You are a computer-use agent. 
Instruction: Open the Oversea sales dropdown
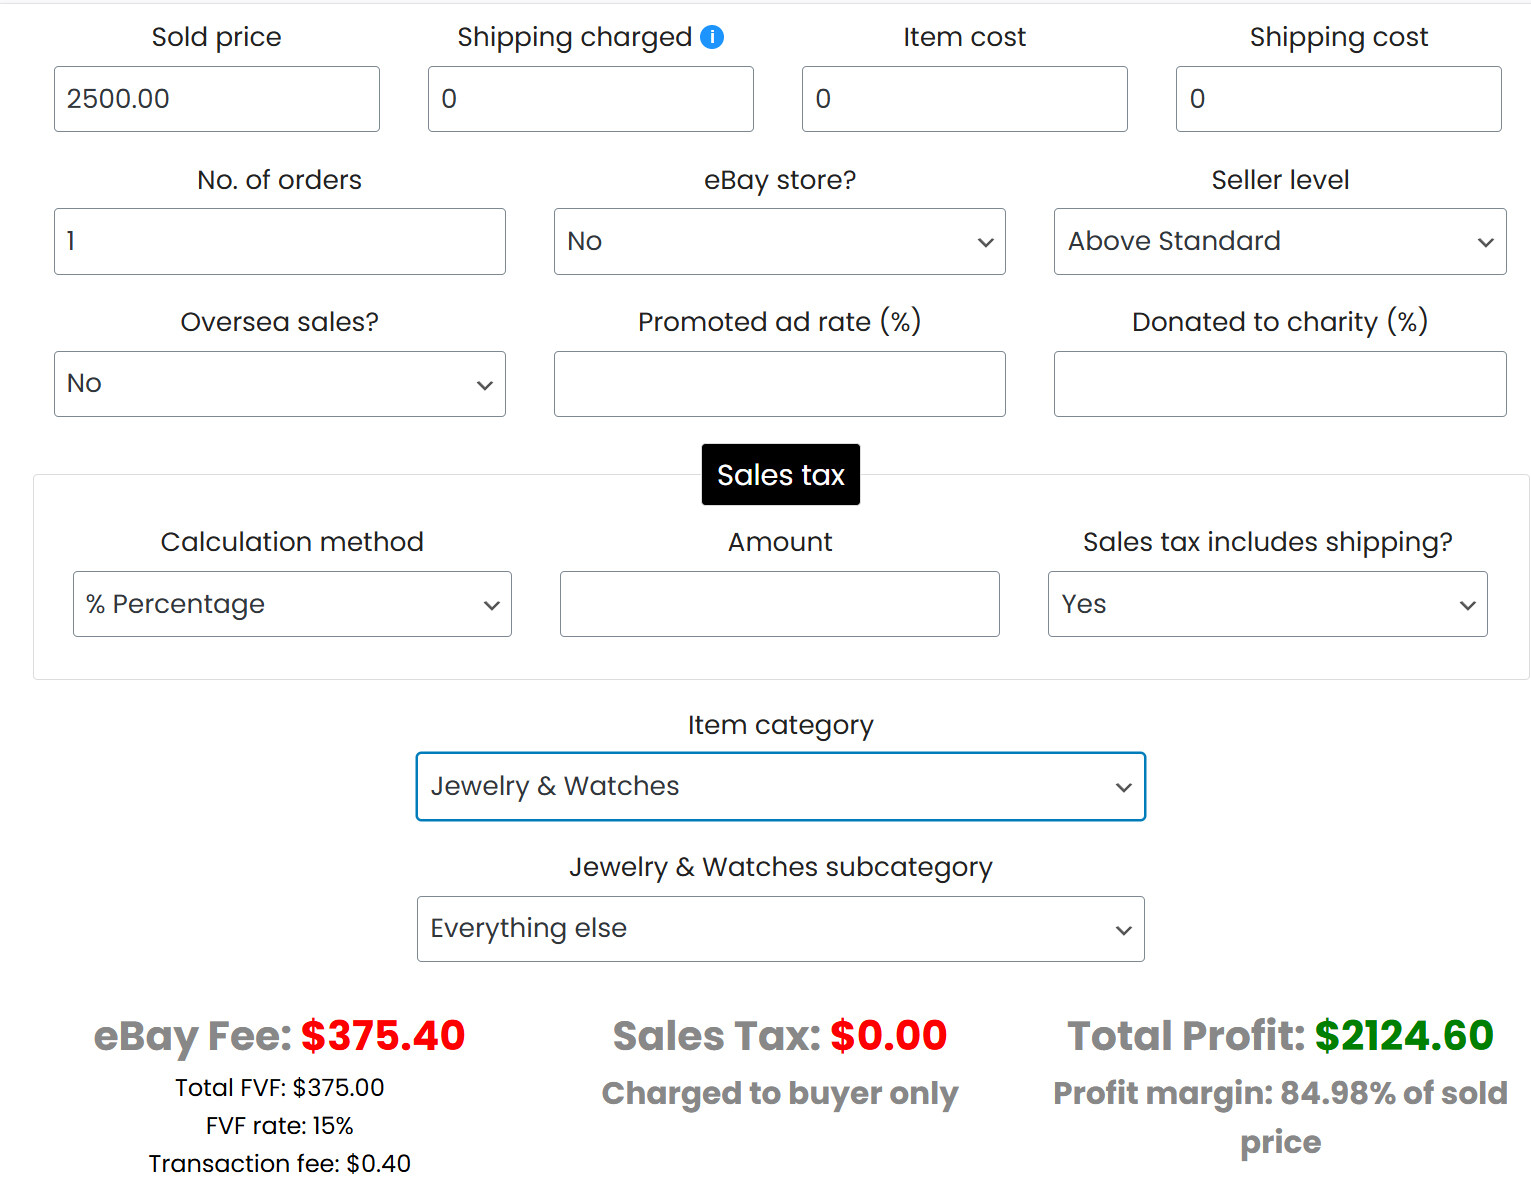[280, 384]
